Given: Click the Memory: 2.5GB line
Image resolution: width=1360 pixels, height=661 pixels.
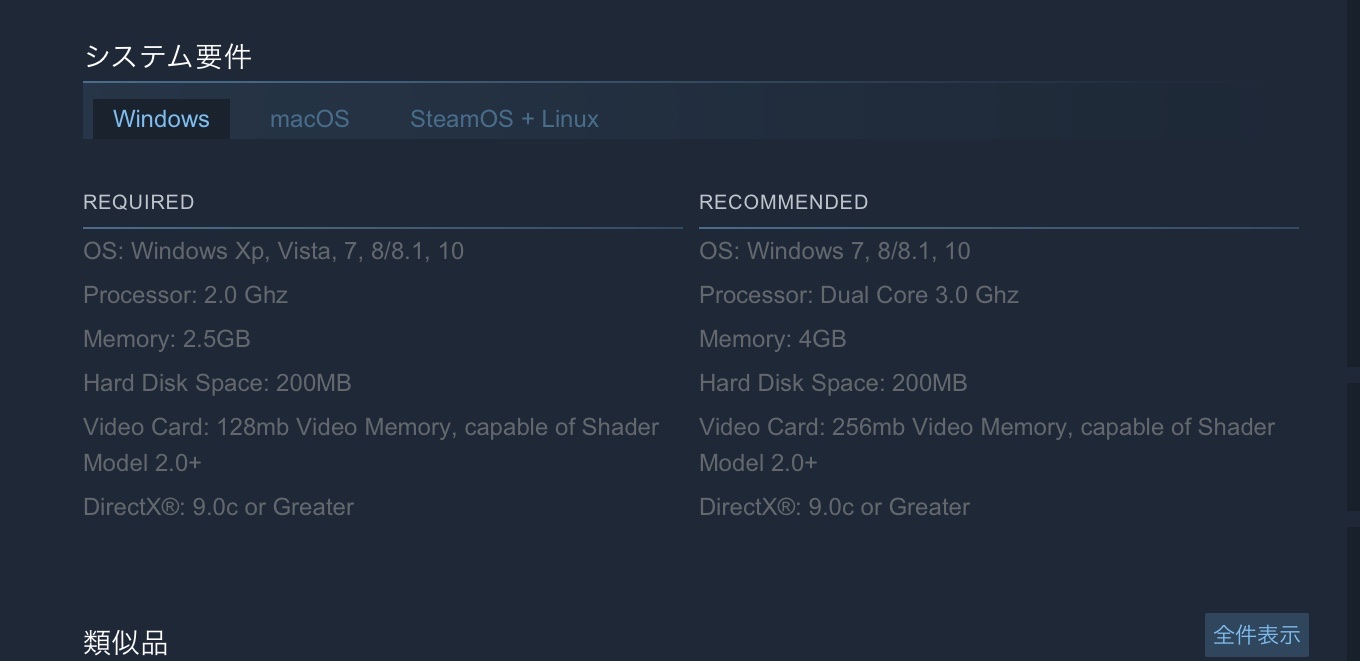Looking at the screenshot, I should 166,339.
